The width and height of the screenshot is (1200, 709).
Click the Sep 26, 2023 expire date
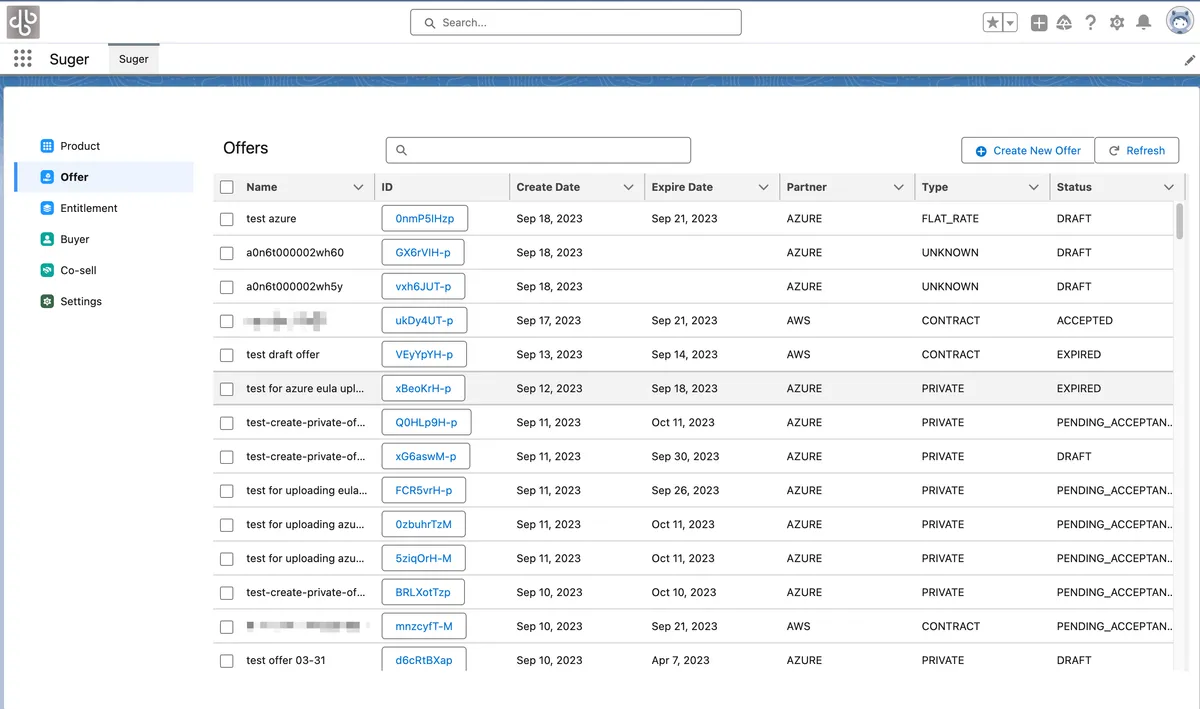click(x=685, y=491)
